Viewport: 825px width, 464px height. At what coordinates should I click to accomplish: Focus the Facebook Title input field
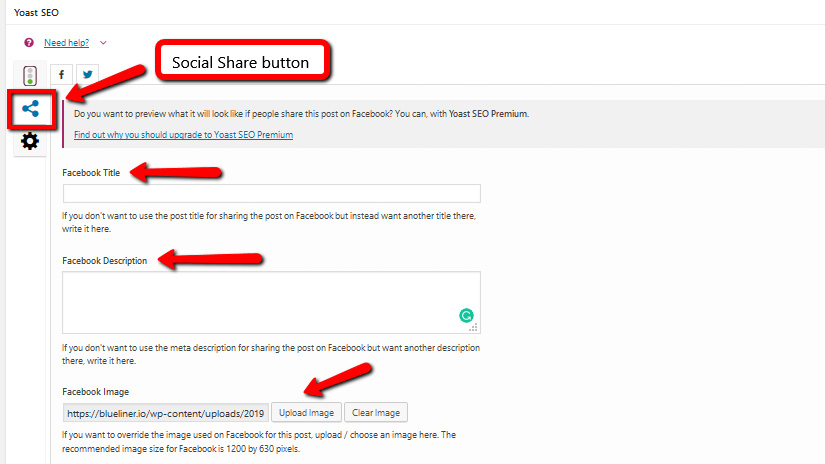pyautogui.click(x=271, y=193)
